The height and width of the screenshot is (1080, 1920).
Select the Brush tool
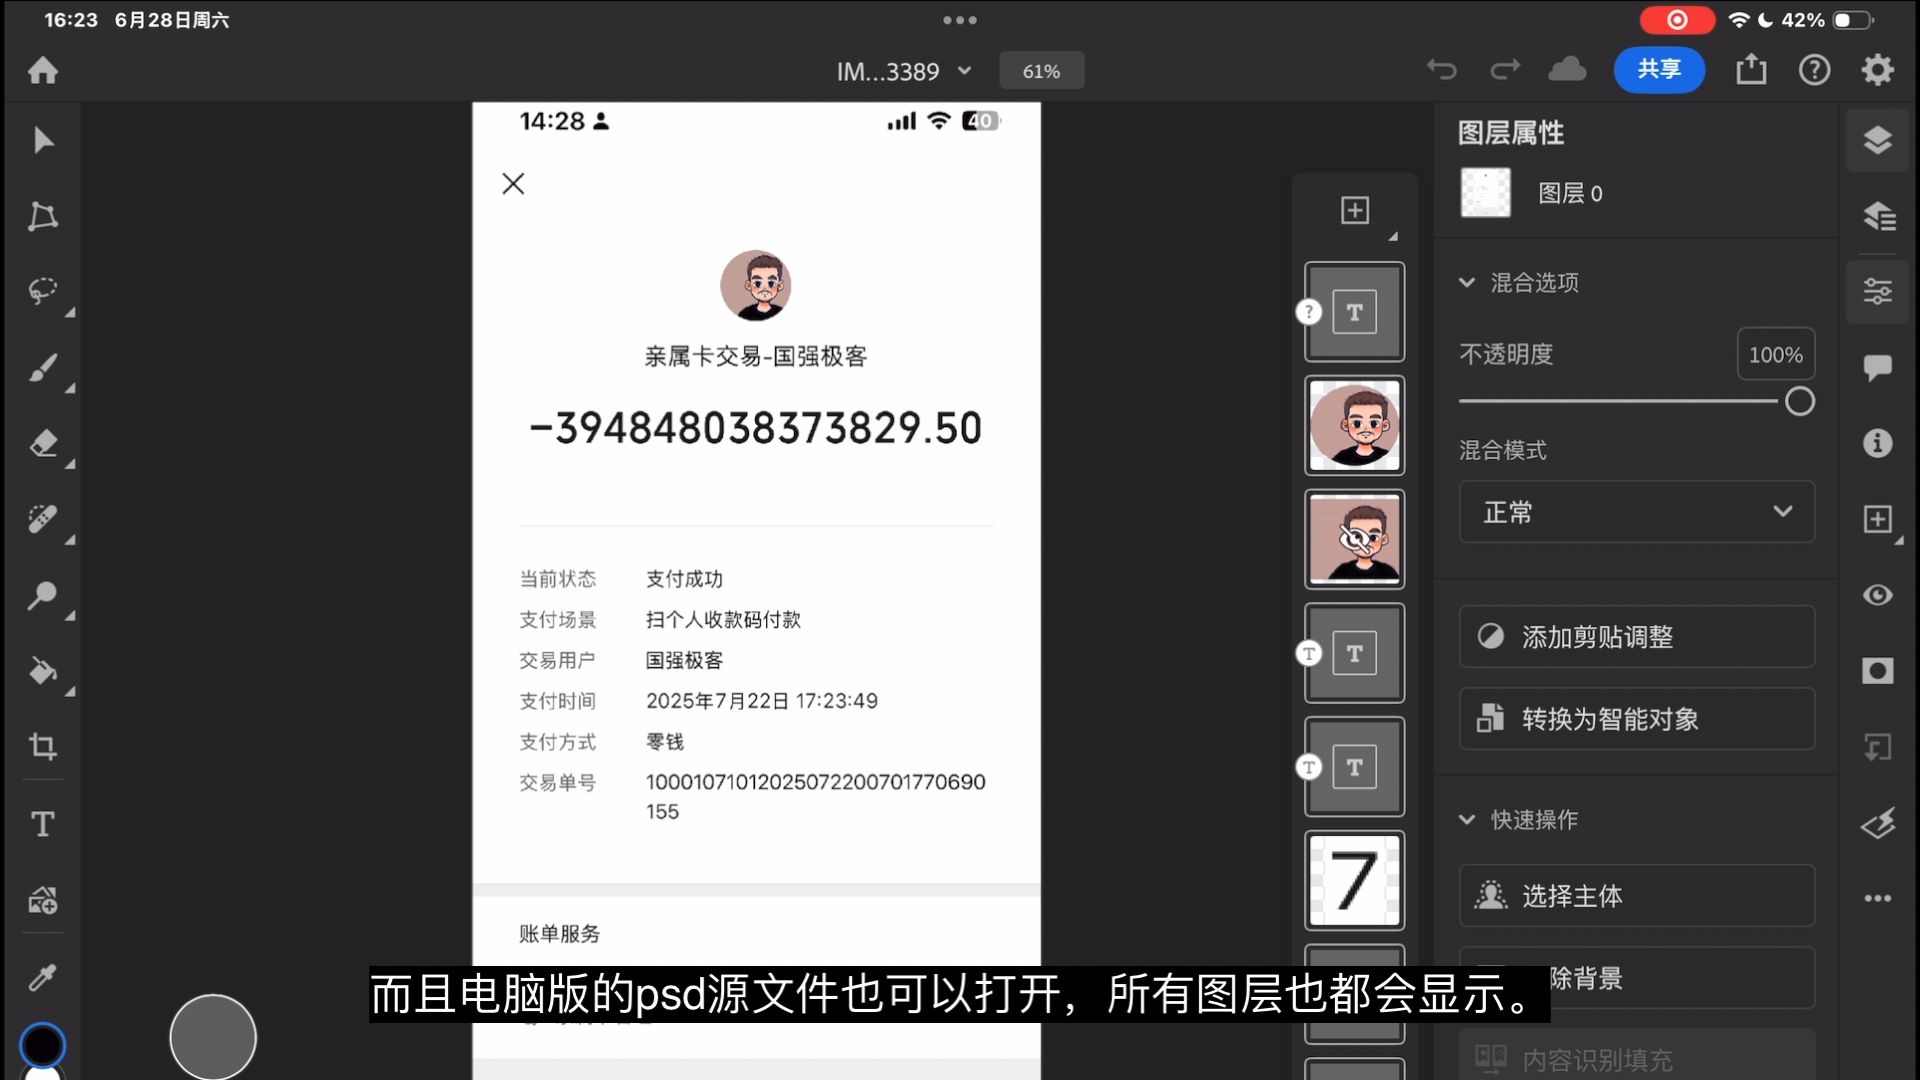pyautogui.click(x=43, y=368)
